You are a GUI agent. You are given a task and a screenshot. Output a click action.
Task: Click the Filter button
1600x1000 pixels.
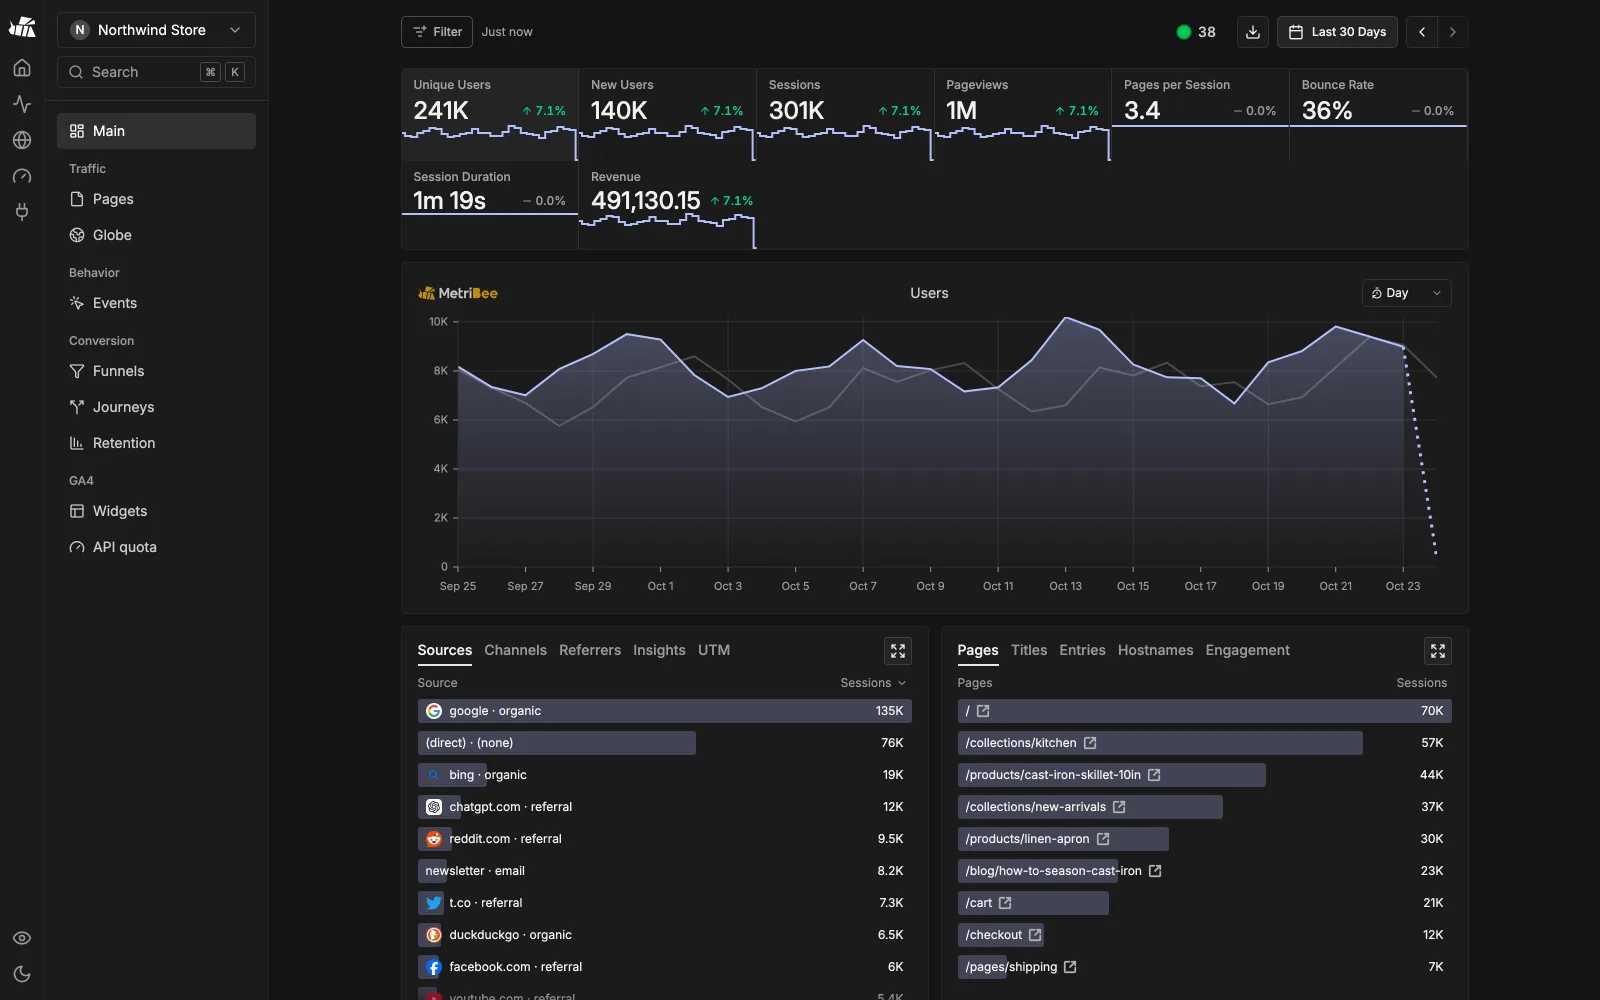click(x=437, y=32)
